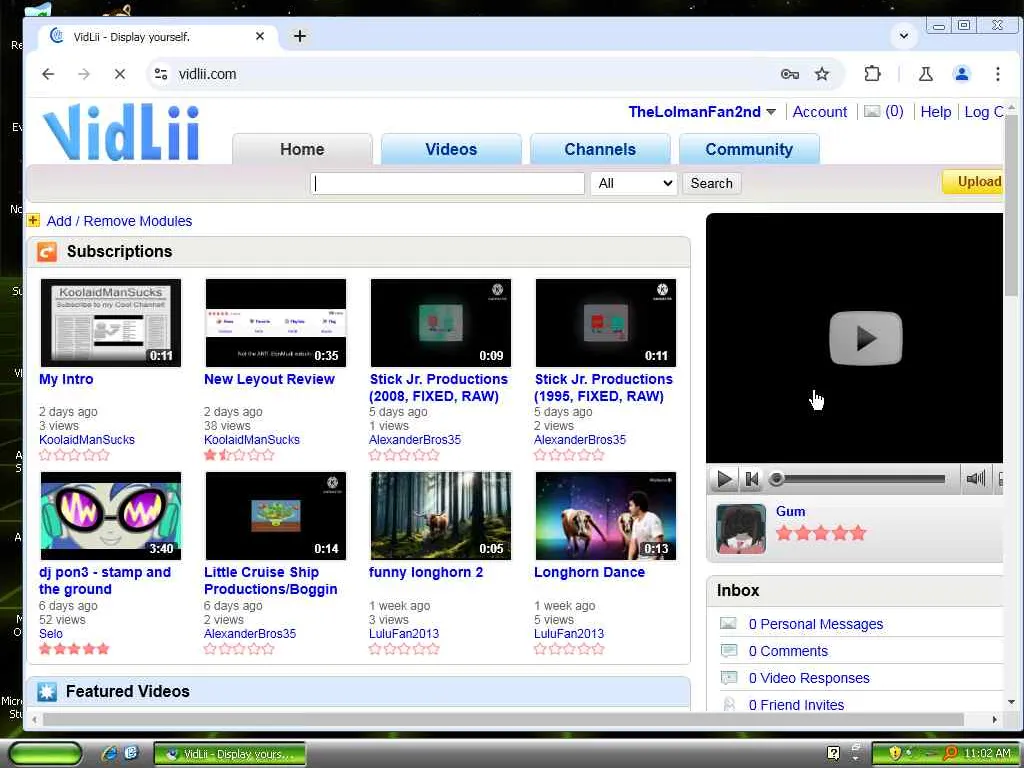The height and width of the screenshot is (768, 1024).
Task: Click the Gum channel avatar
Action: [x=741, y=529]
